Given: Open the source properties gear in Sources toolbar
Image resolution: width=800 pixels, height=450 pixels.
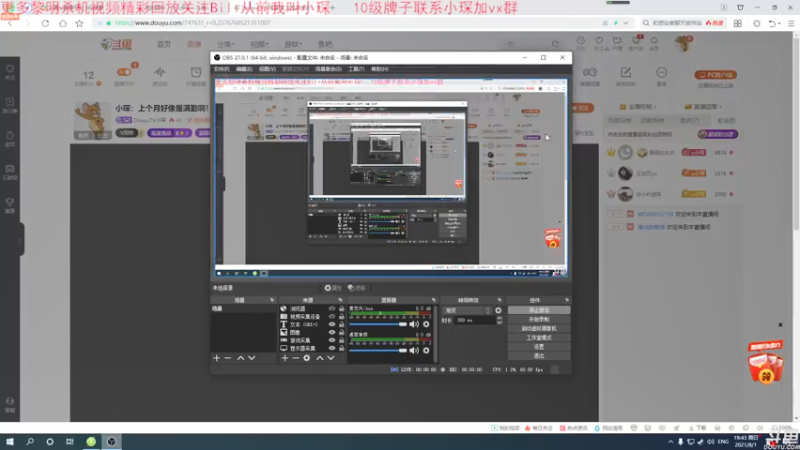Looking at the screenshot, I should [307, 358].
